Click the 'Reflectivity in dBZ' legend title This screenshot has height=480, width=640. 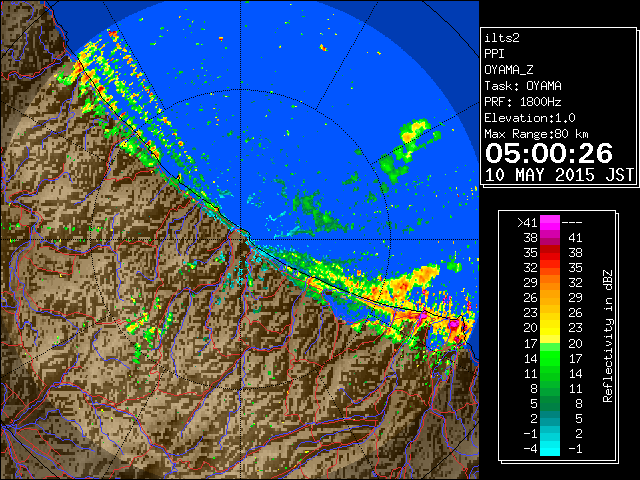coord(608,336)
